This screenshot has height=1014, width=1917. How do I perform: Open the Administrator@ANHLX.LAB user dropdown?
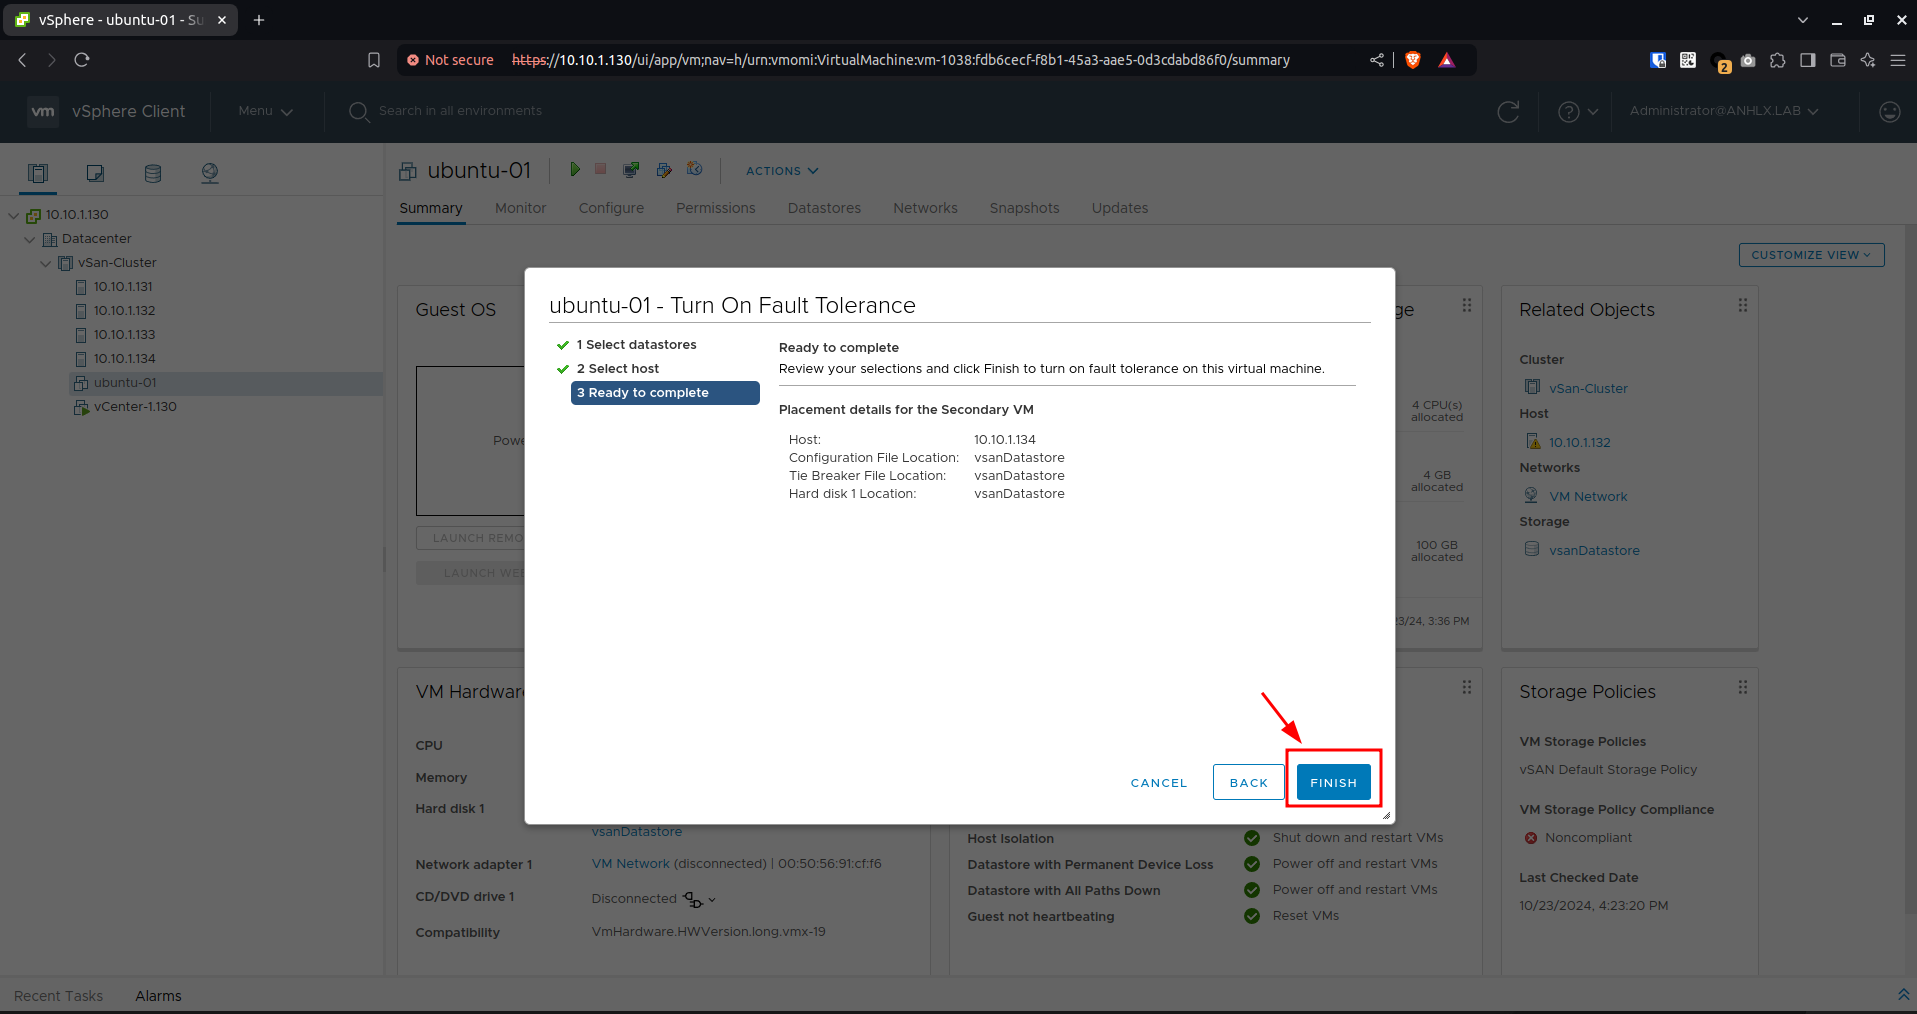tap(1724, 111)
